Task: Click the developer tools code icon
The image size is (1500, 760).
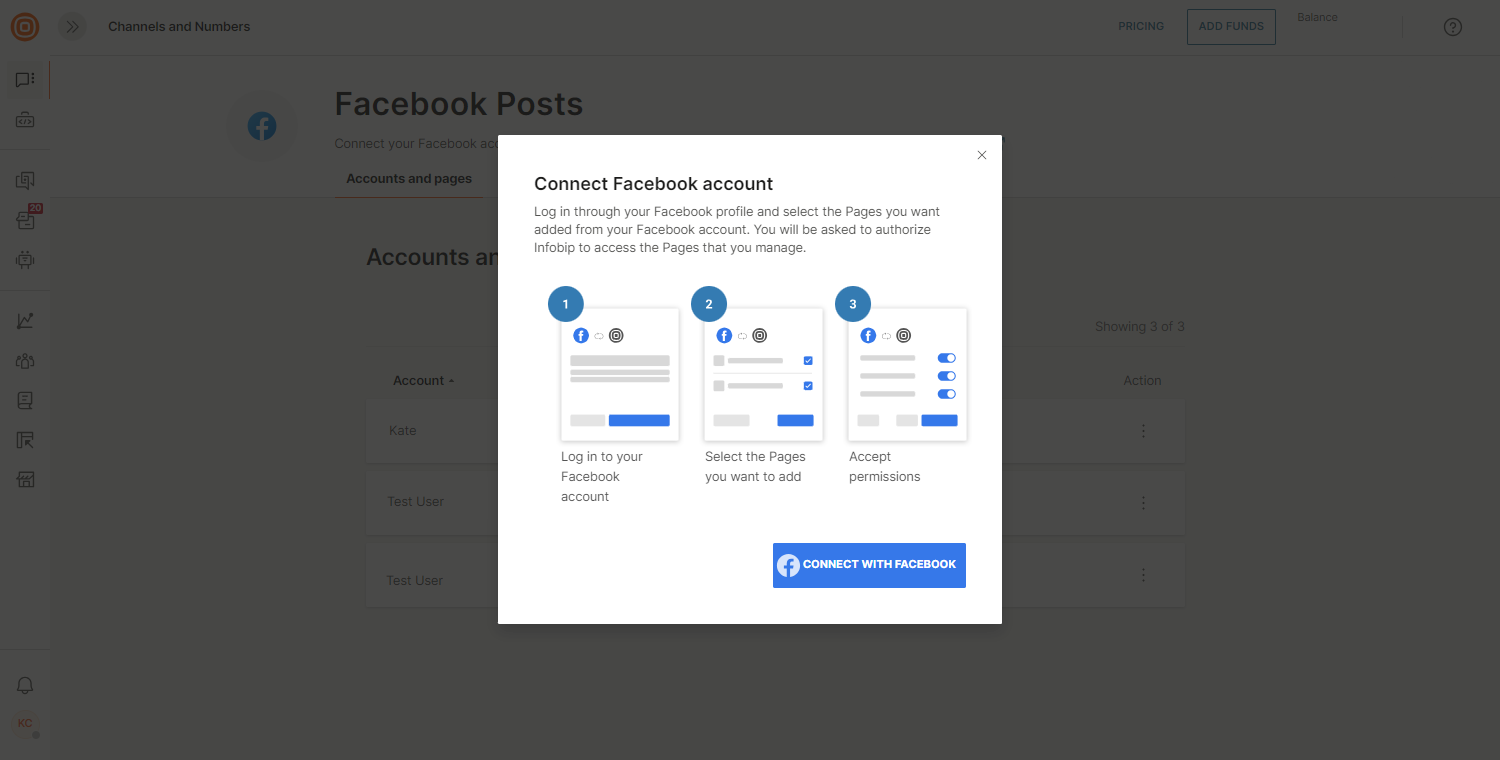Action: (25, 120)
